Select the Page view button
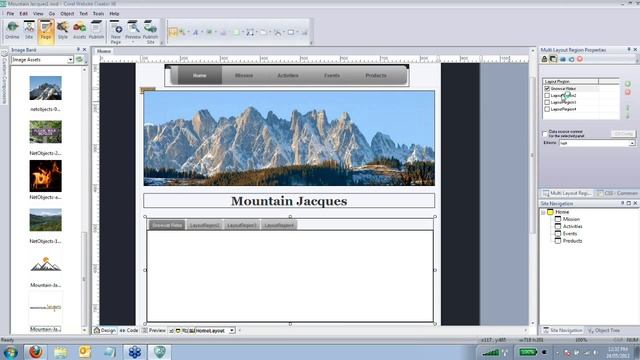640x360 pixels. click(x=46, y=31)
